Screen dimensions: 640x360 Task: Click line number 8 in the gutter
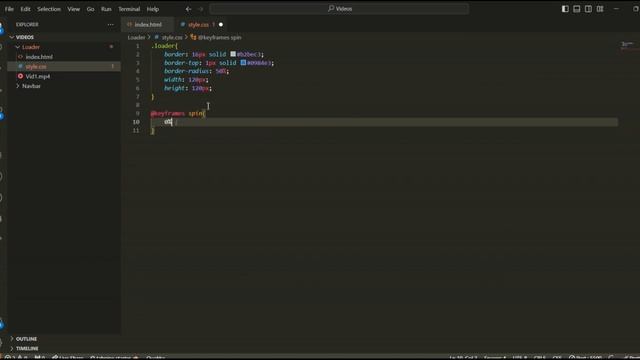[138, 105]
